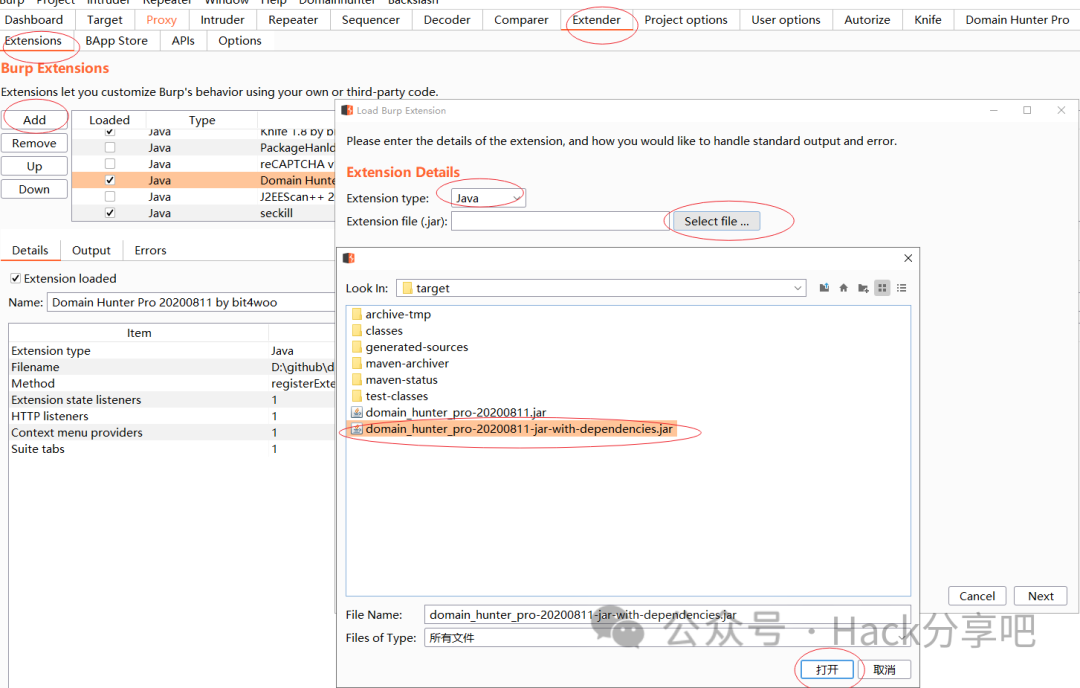The height and width of the screenshot is (688, 1080).
Task: Expand the Look In target folder dropdown
Action: pos(601,288)
